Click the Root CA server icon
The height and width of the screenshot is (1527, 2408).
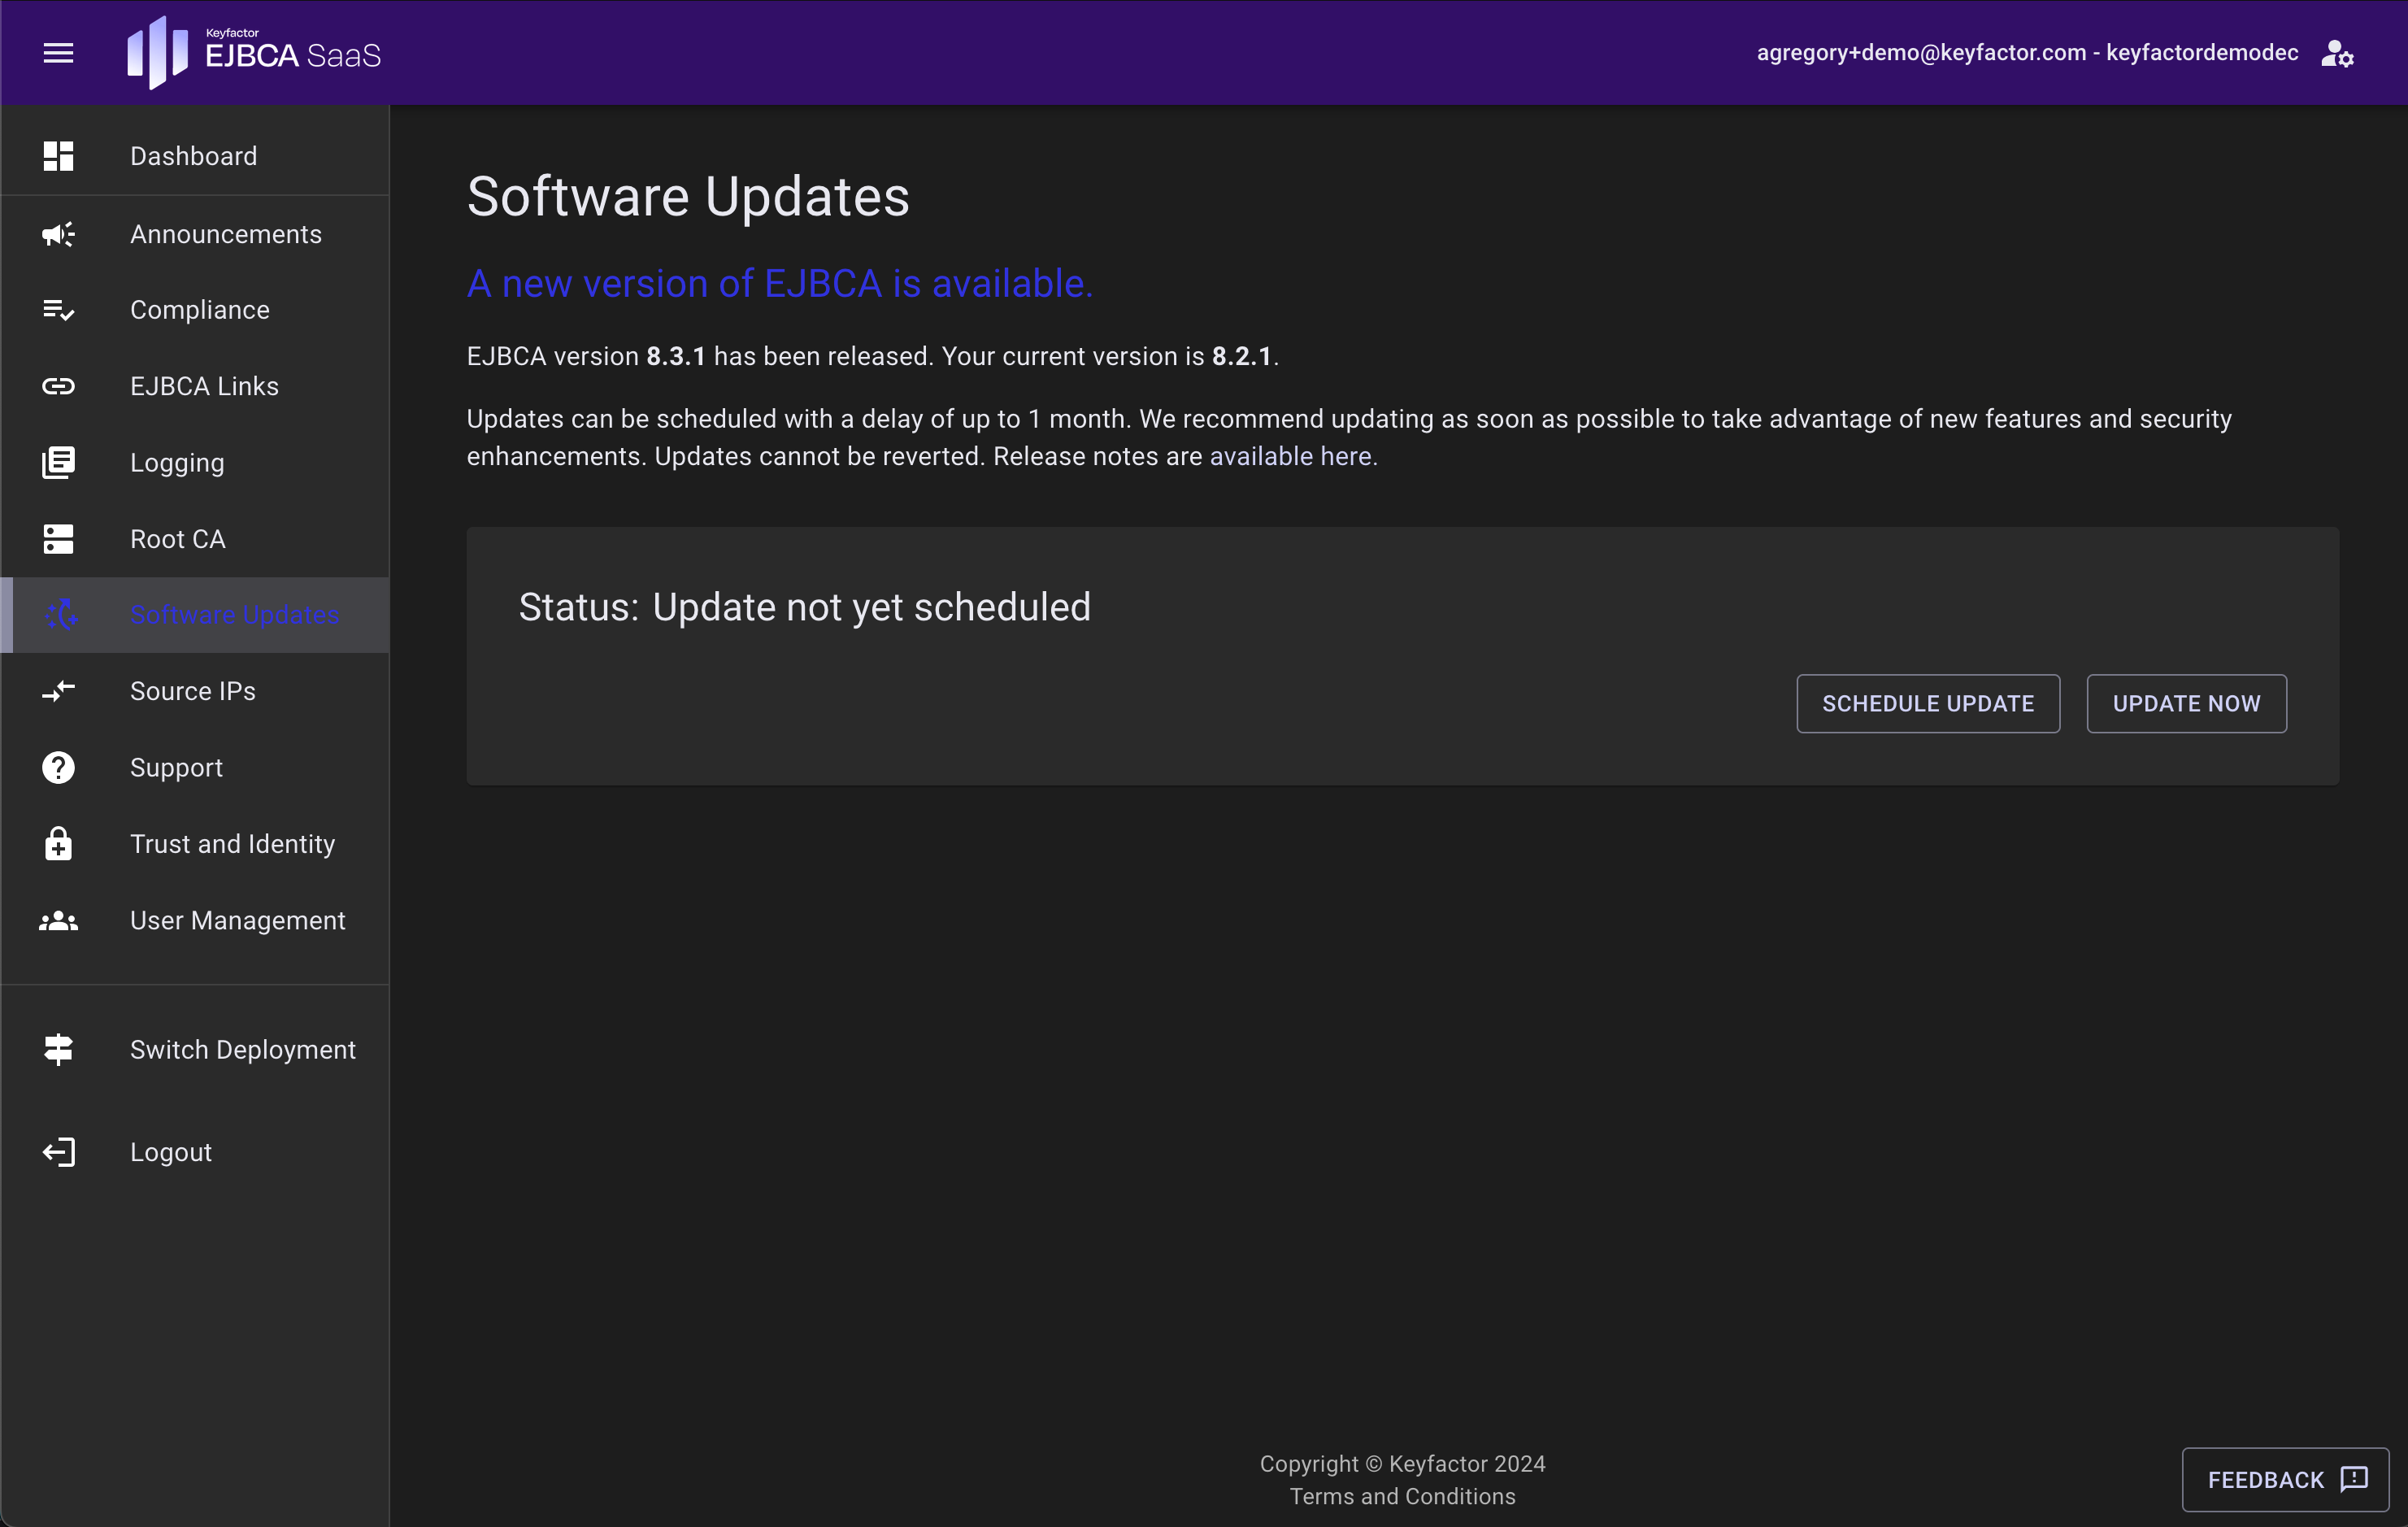[x=58, y=539]
